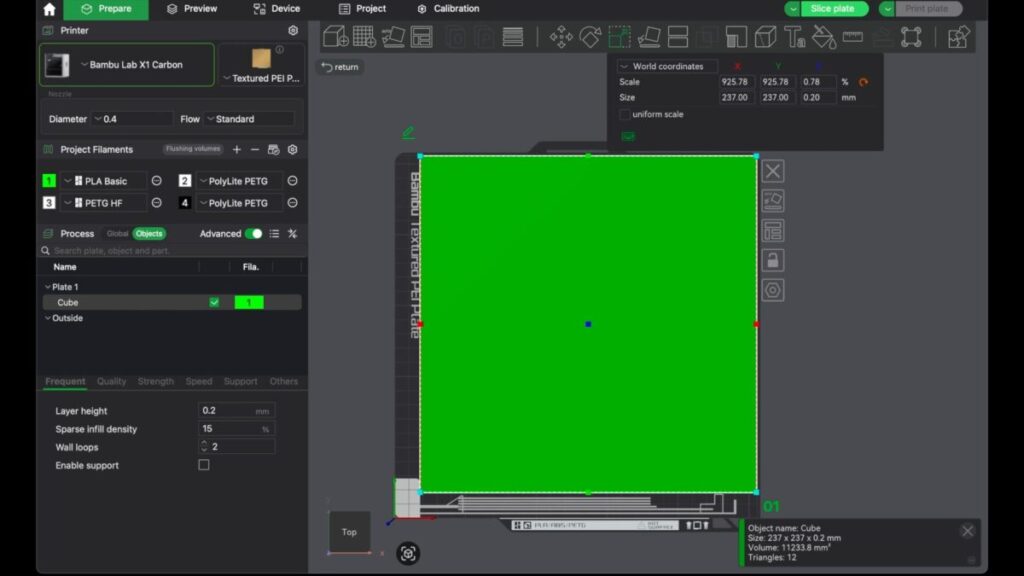Viewport: 1024px width, 576px height.
Task: Toggle the Advanced mode switch
Action: [253, 234]
